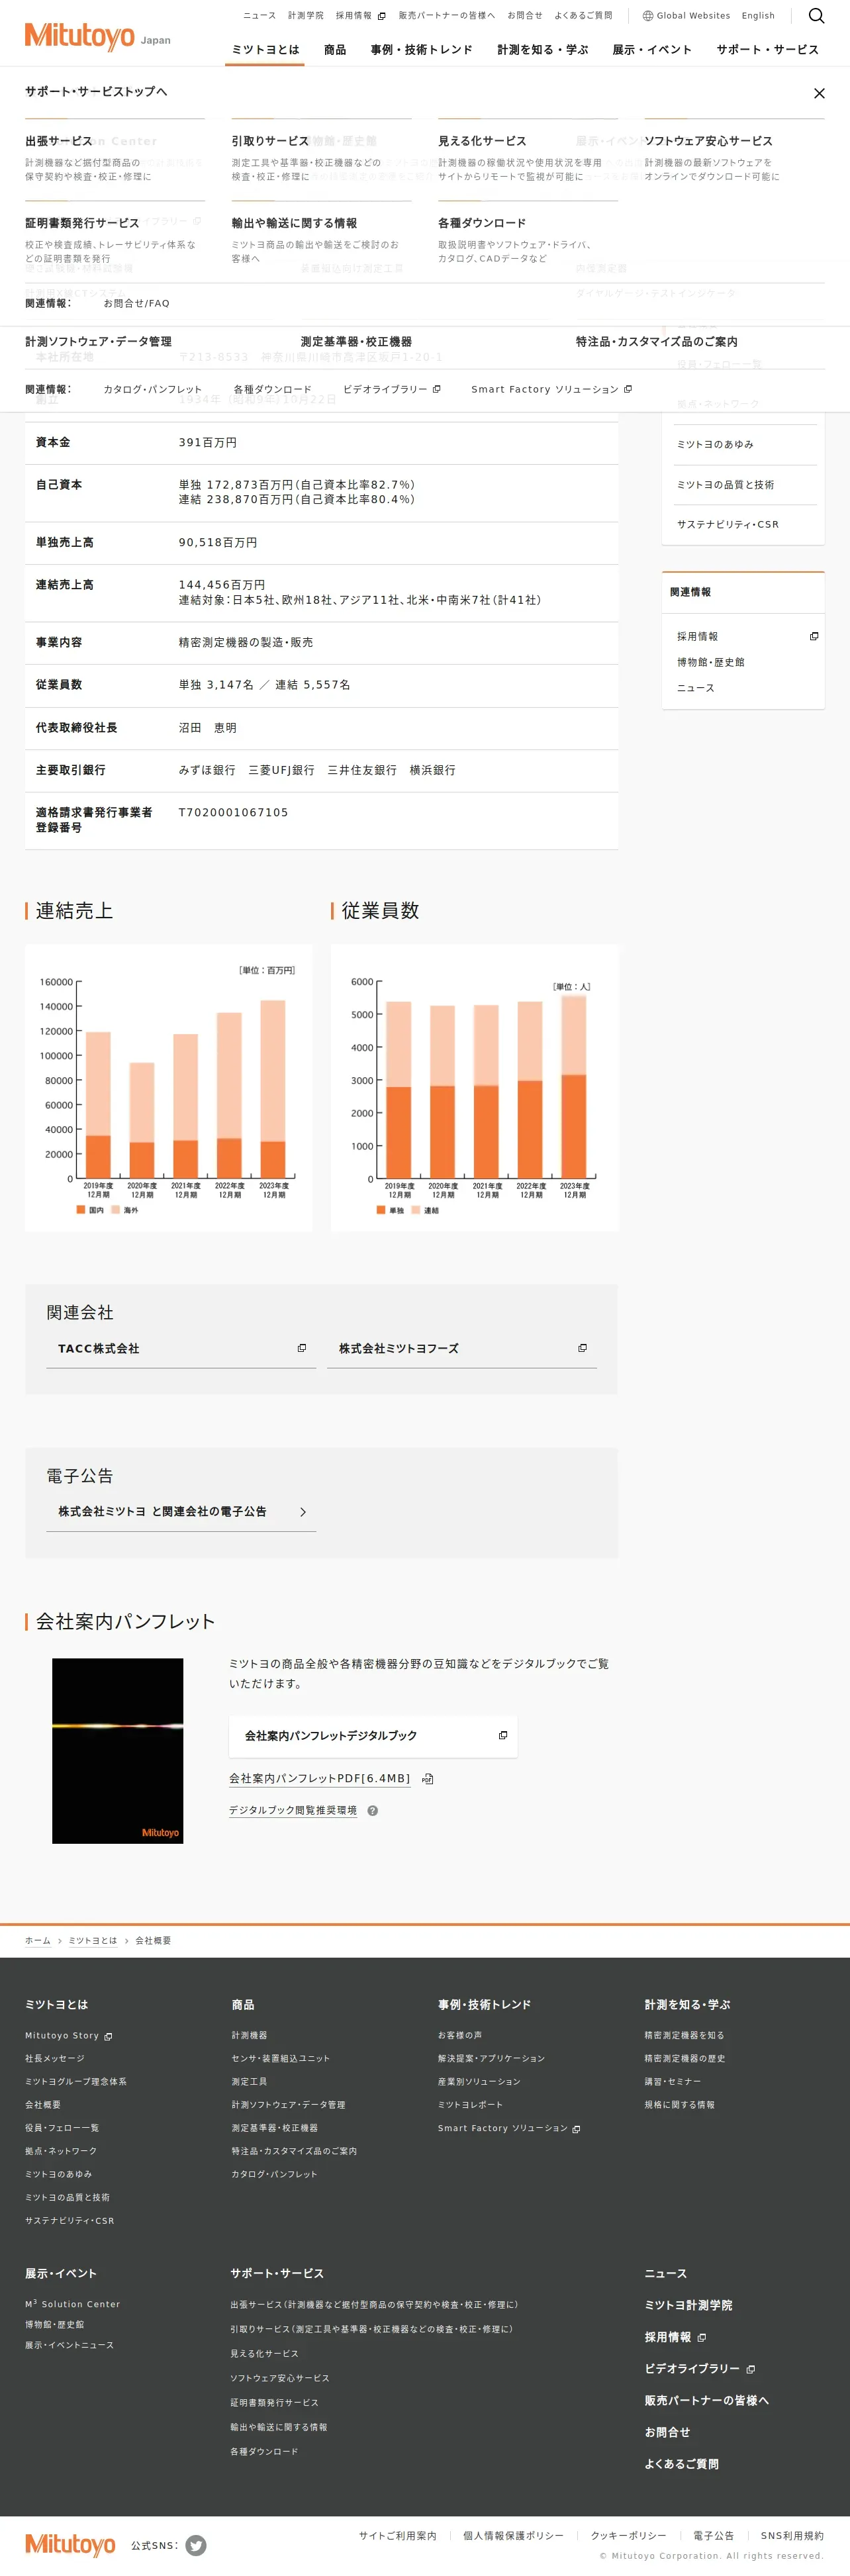The height and width of the screenshot is (2576, 850).
Task: Click PDF icon next to 会社案内パンフレットPDF
Action: point(428,1779)
